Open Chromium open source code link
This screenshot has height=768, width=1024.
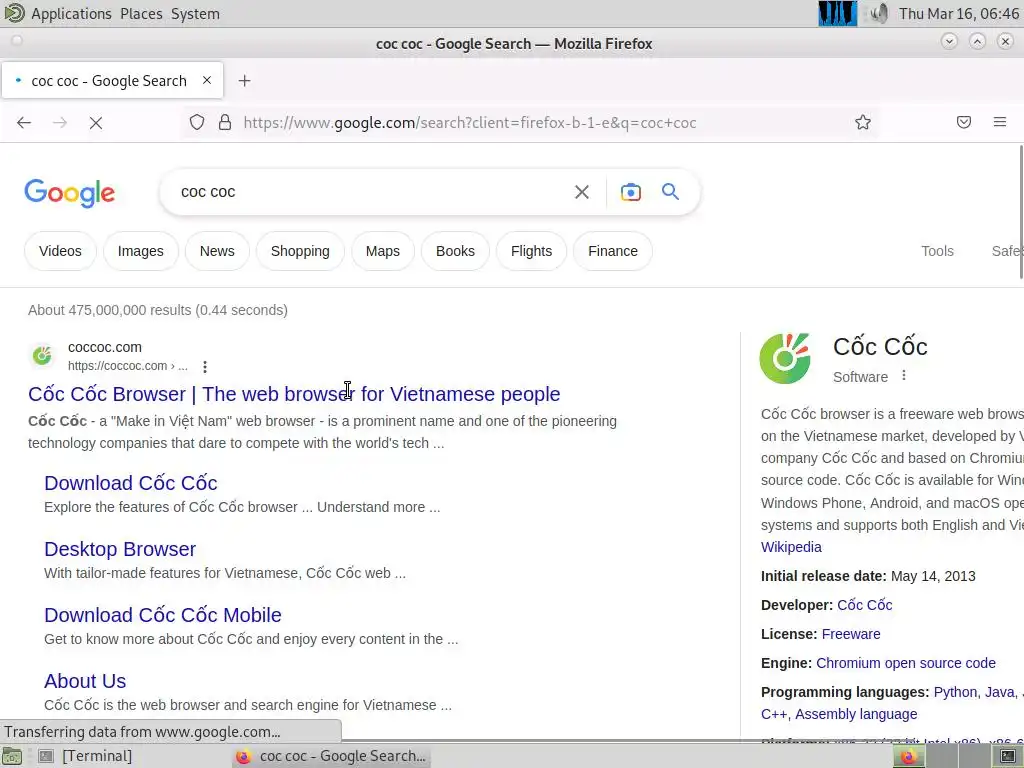pyautogui.click(x=906, y=663)
